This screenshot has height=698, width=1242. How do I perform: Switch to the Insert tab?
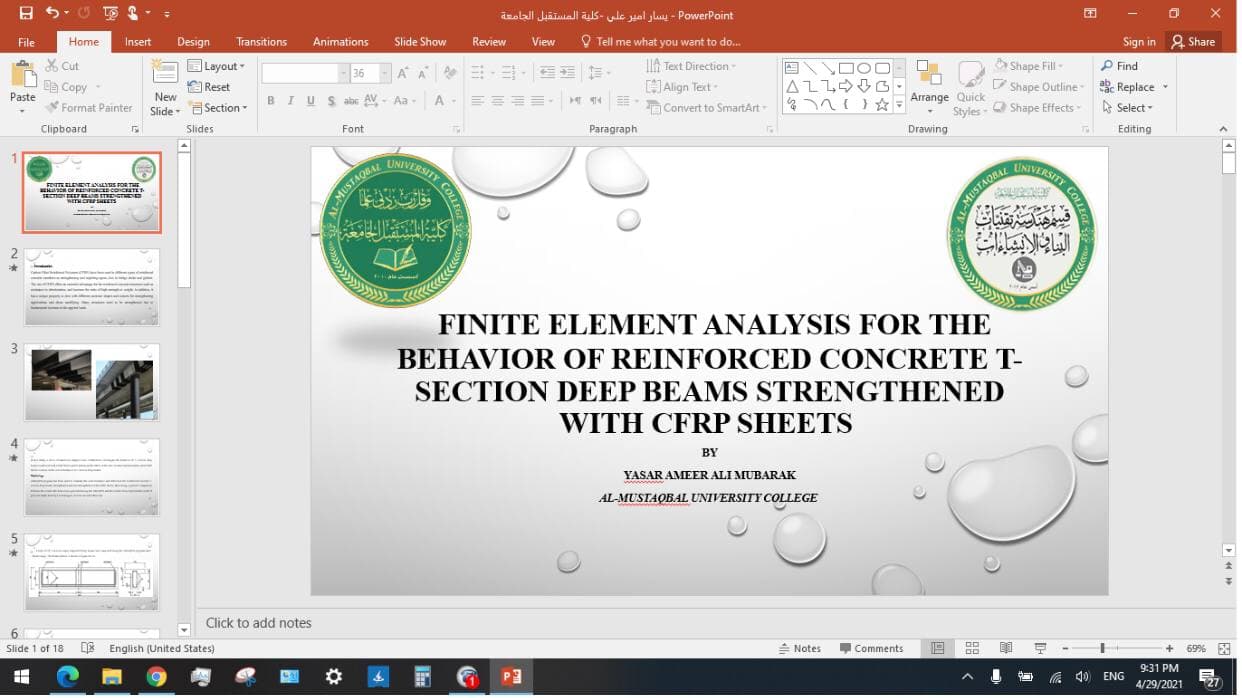[138, 42]
